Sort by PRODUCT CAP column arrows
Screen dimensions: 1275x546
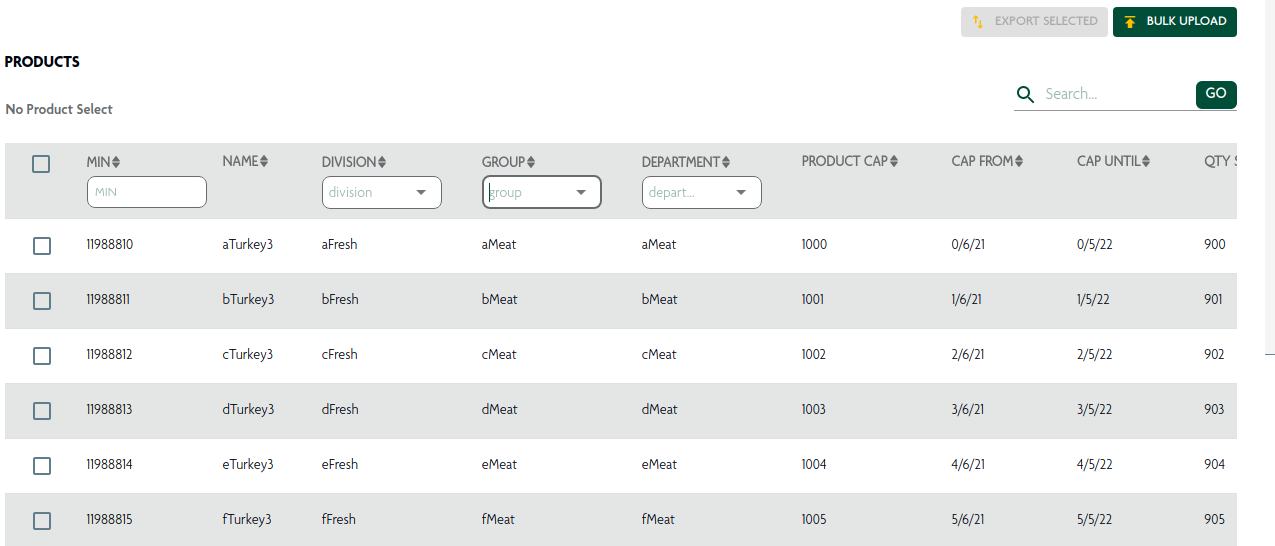pyautogui.click(x=894, y=161)
